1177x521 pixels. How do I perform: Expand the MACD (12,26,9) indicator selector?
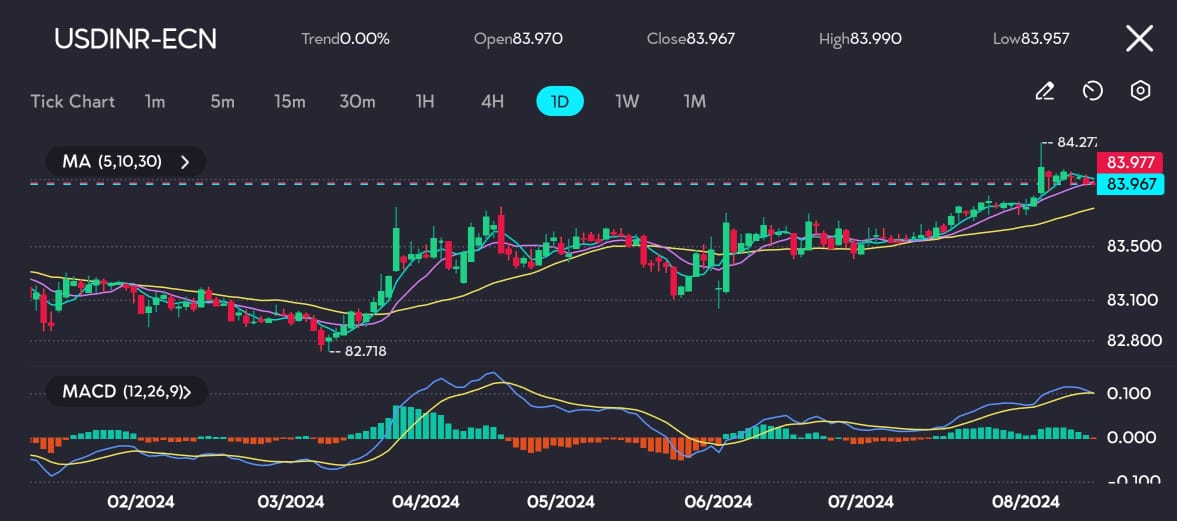coord(126,391)
